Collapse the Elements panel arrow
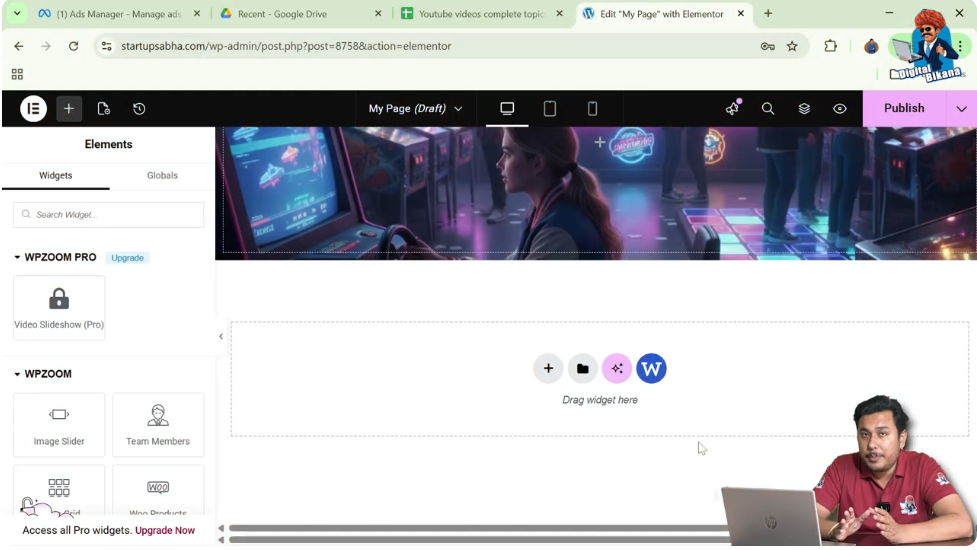This screenshot has height=550, width=977. coord(221,336)
